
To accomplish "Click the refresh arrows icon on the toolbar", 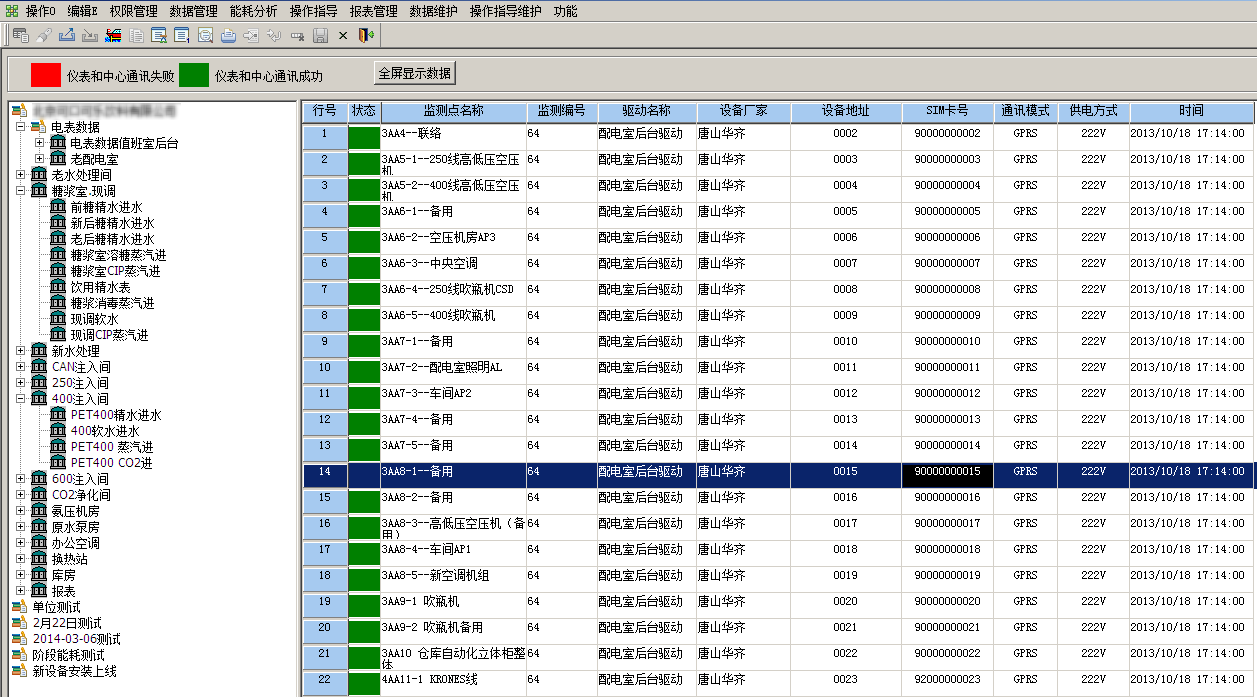I will (274, 36).
